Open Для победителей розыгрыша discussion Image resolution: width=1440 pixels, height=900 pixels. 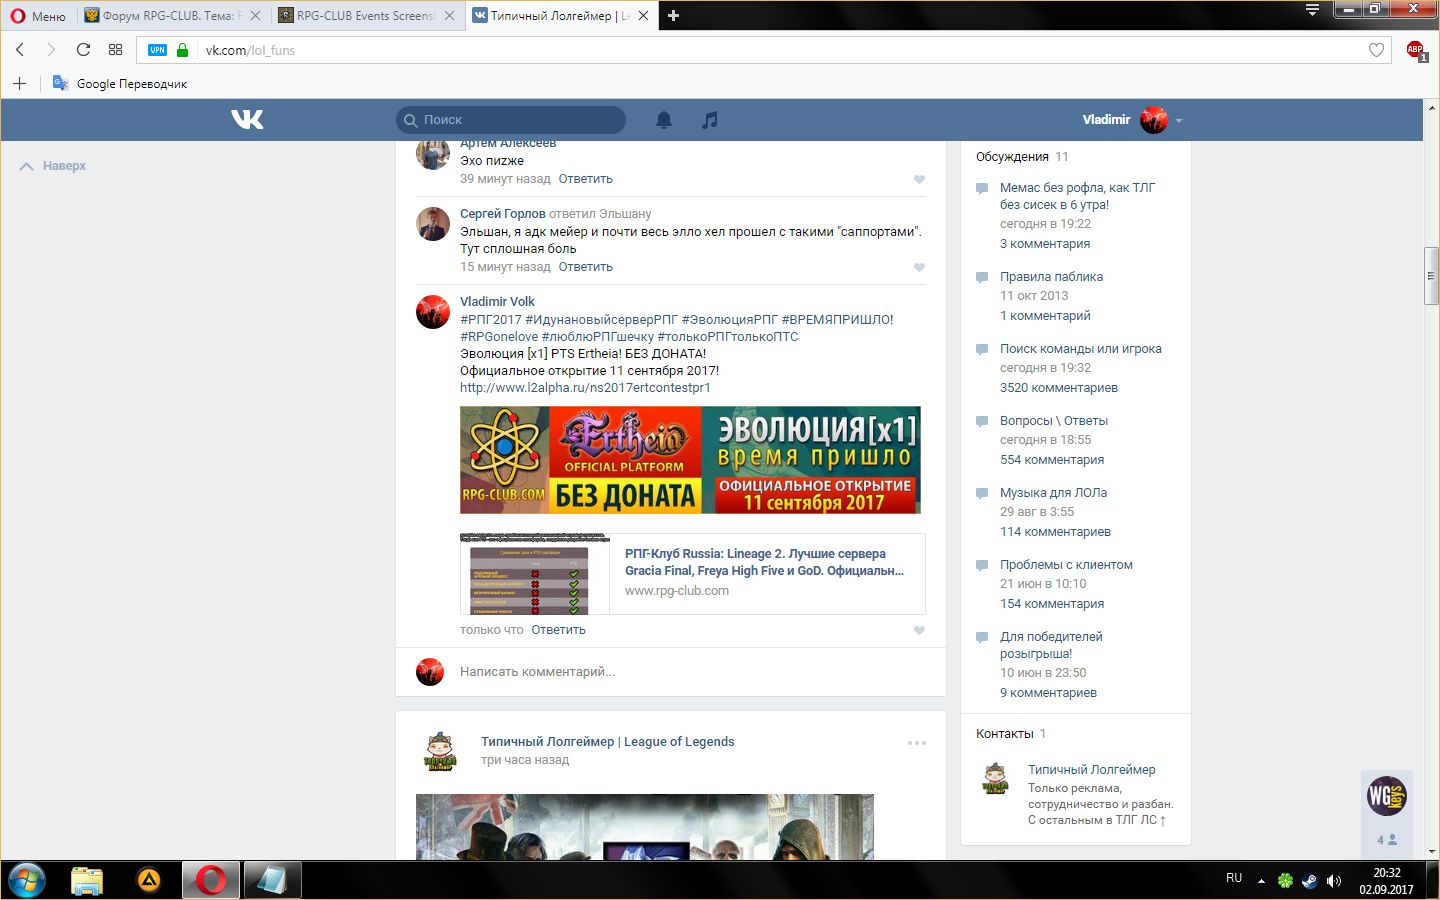click(x=1051, y=645)
